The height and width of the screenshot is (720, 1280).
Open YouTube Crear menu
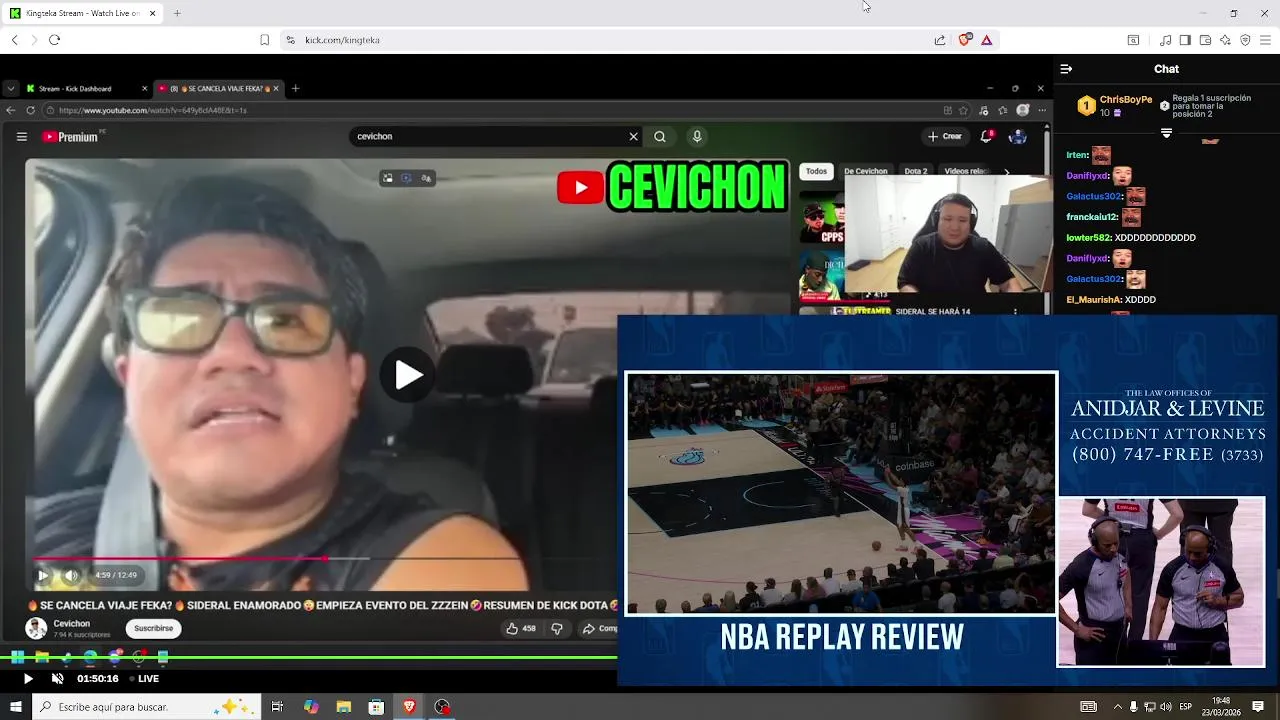(x=945, y=136)
